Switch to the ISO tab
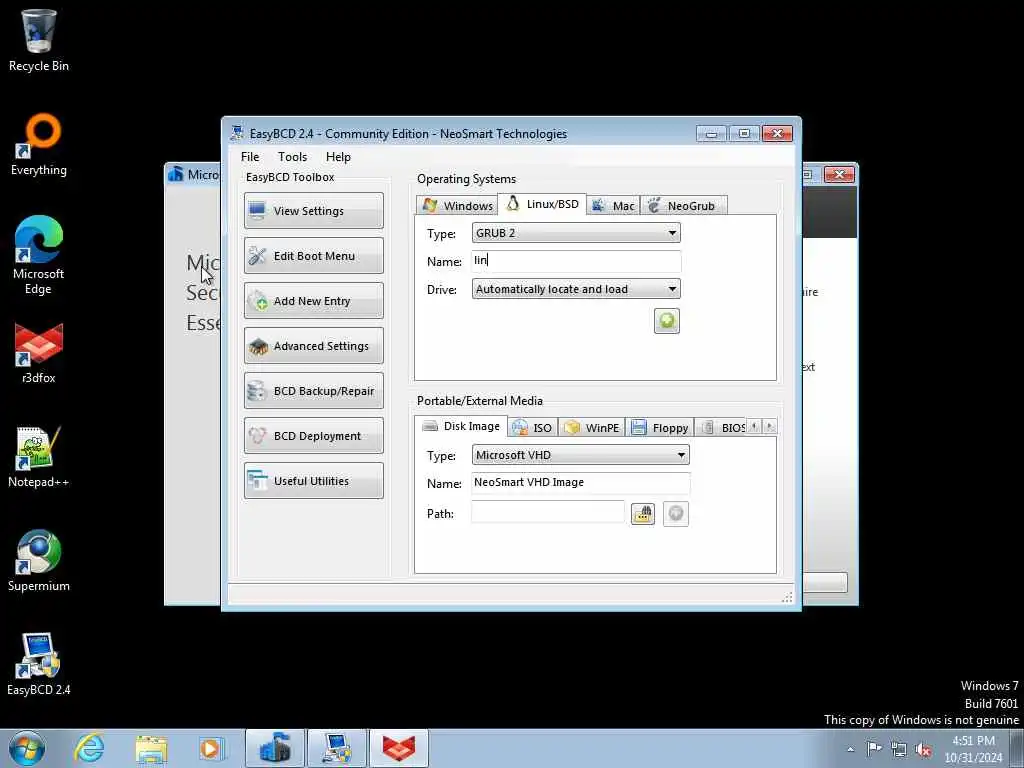This screenshot has width=1024, height=768. [533, 428]
